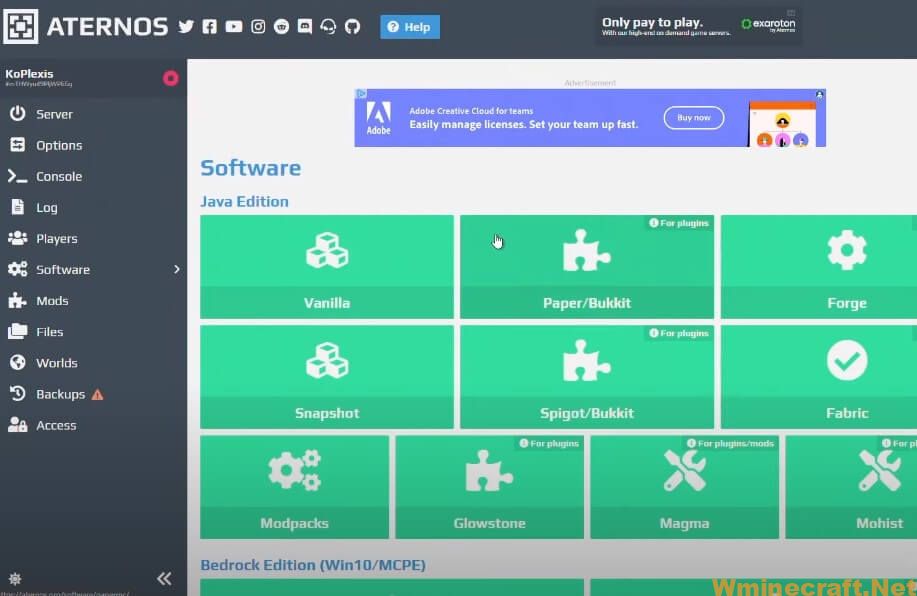917x596 pixels.
Task: Expand the Software submenu chevron
Action: coord(177,269)
